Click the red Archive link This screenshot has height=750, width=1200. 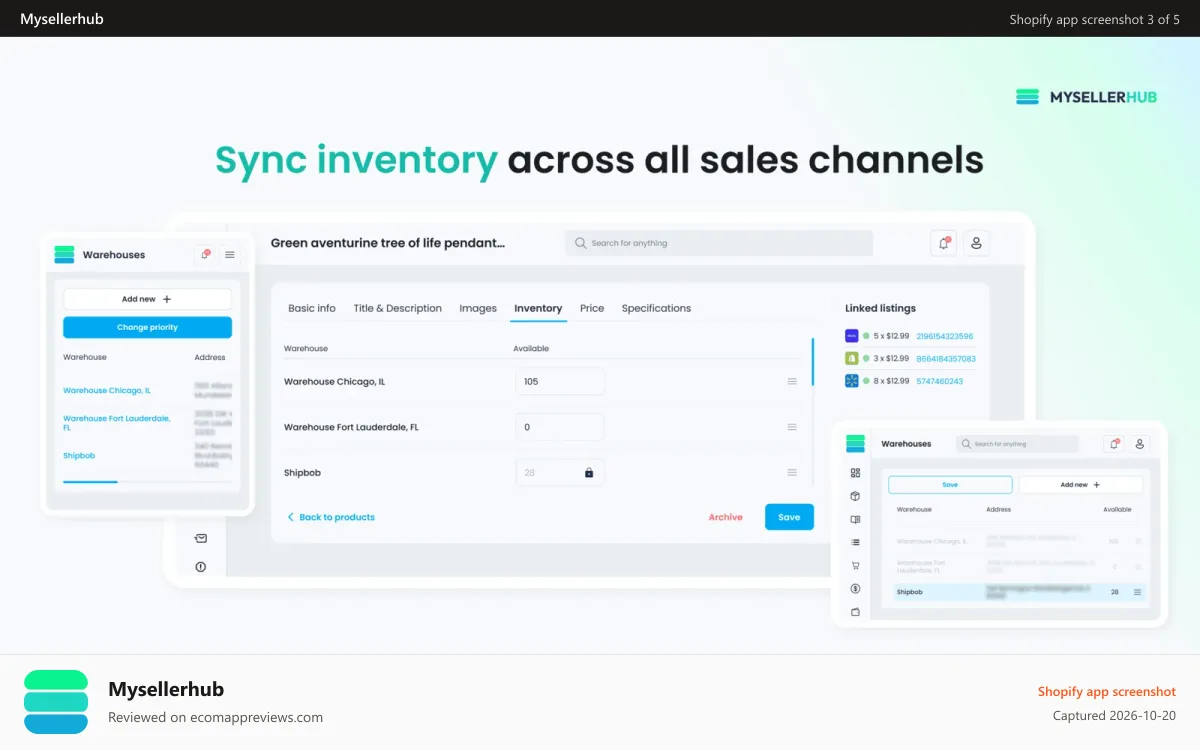click(725, 517)
